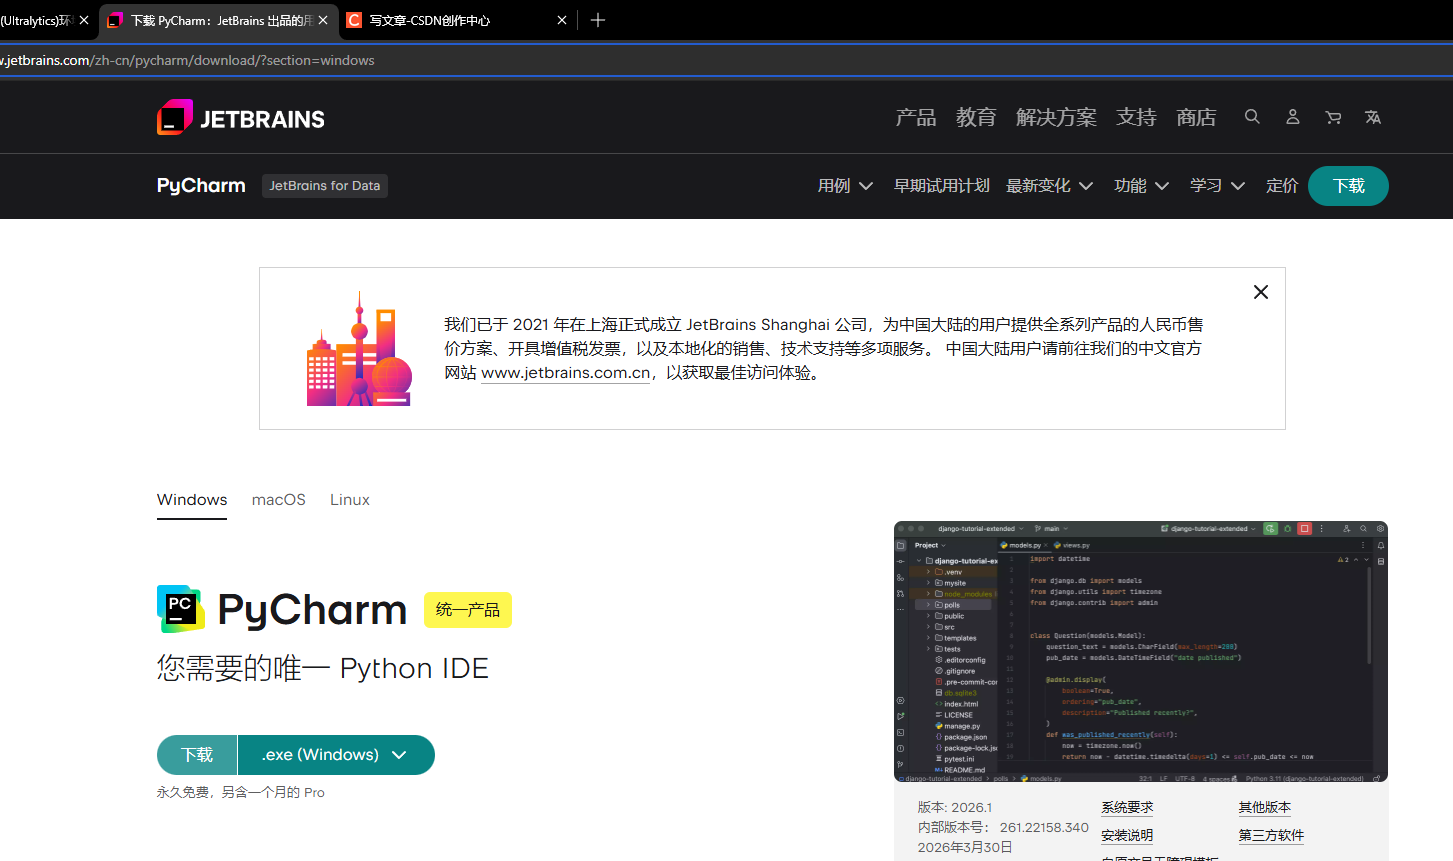Viewport: 1453px width, 861px height.
Task: Click the 永久免费，另含一个月的 Pro text
Action: (x=241, y=792)
